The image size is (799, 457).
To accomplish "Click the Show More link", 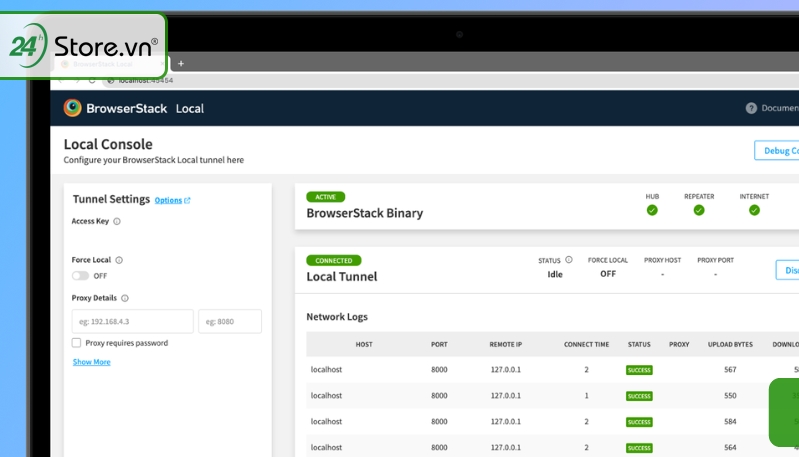I will pos(91,362).
